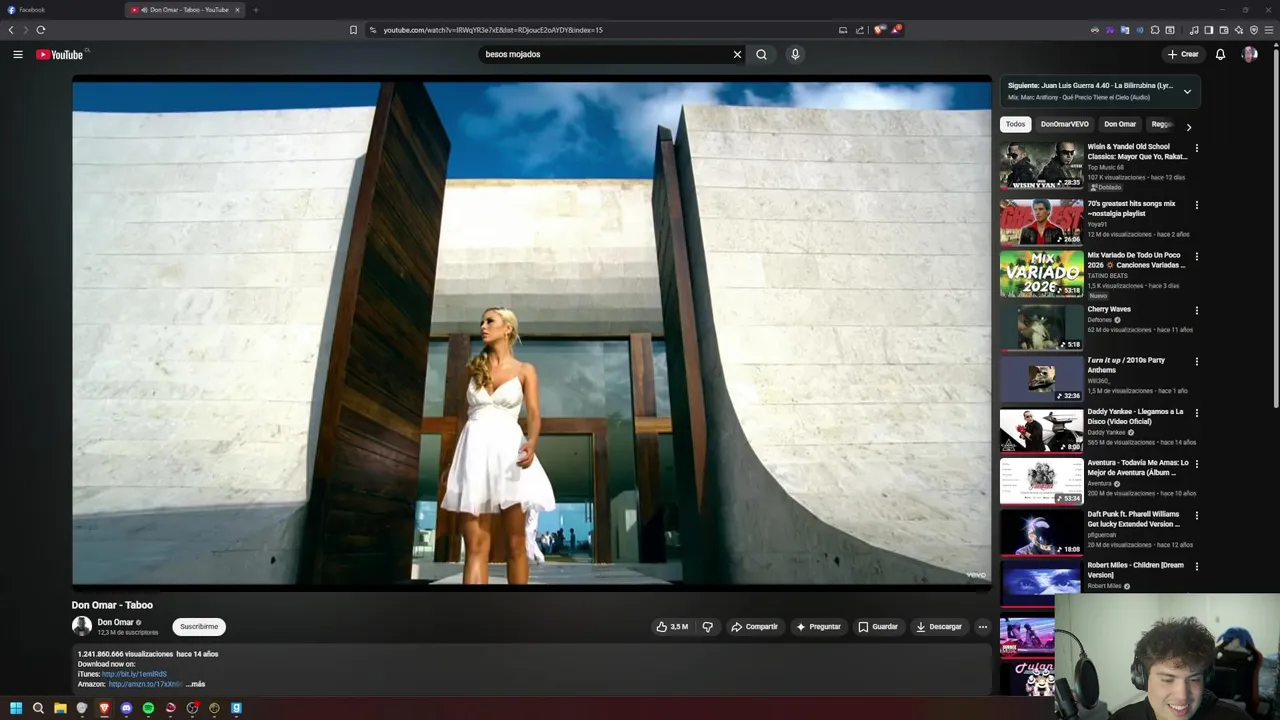This screenshot has height=720, width=1280.
Task: Open Spotify from the taskbar
Action: [148, 708]
